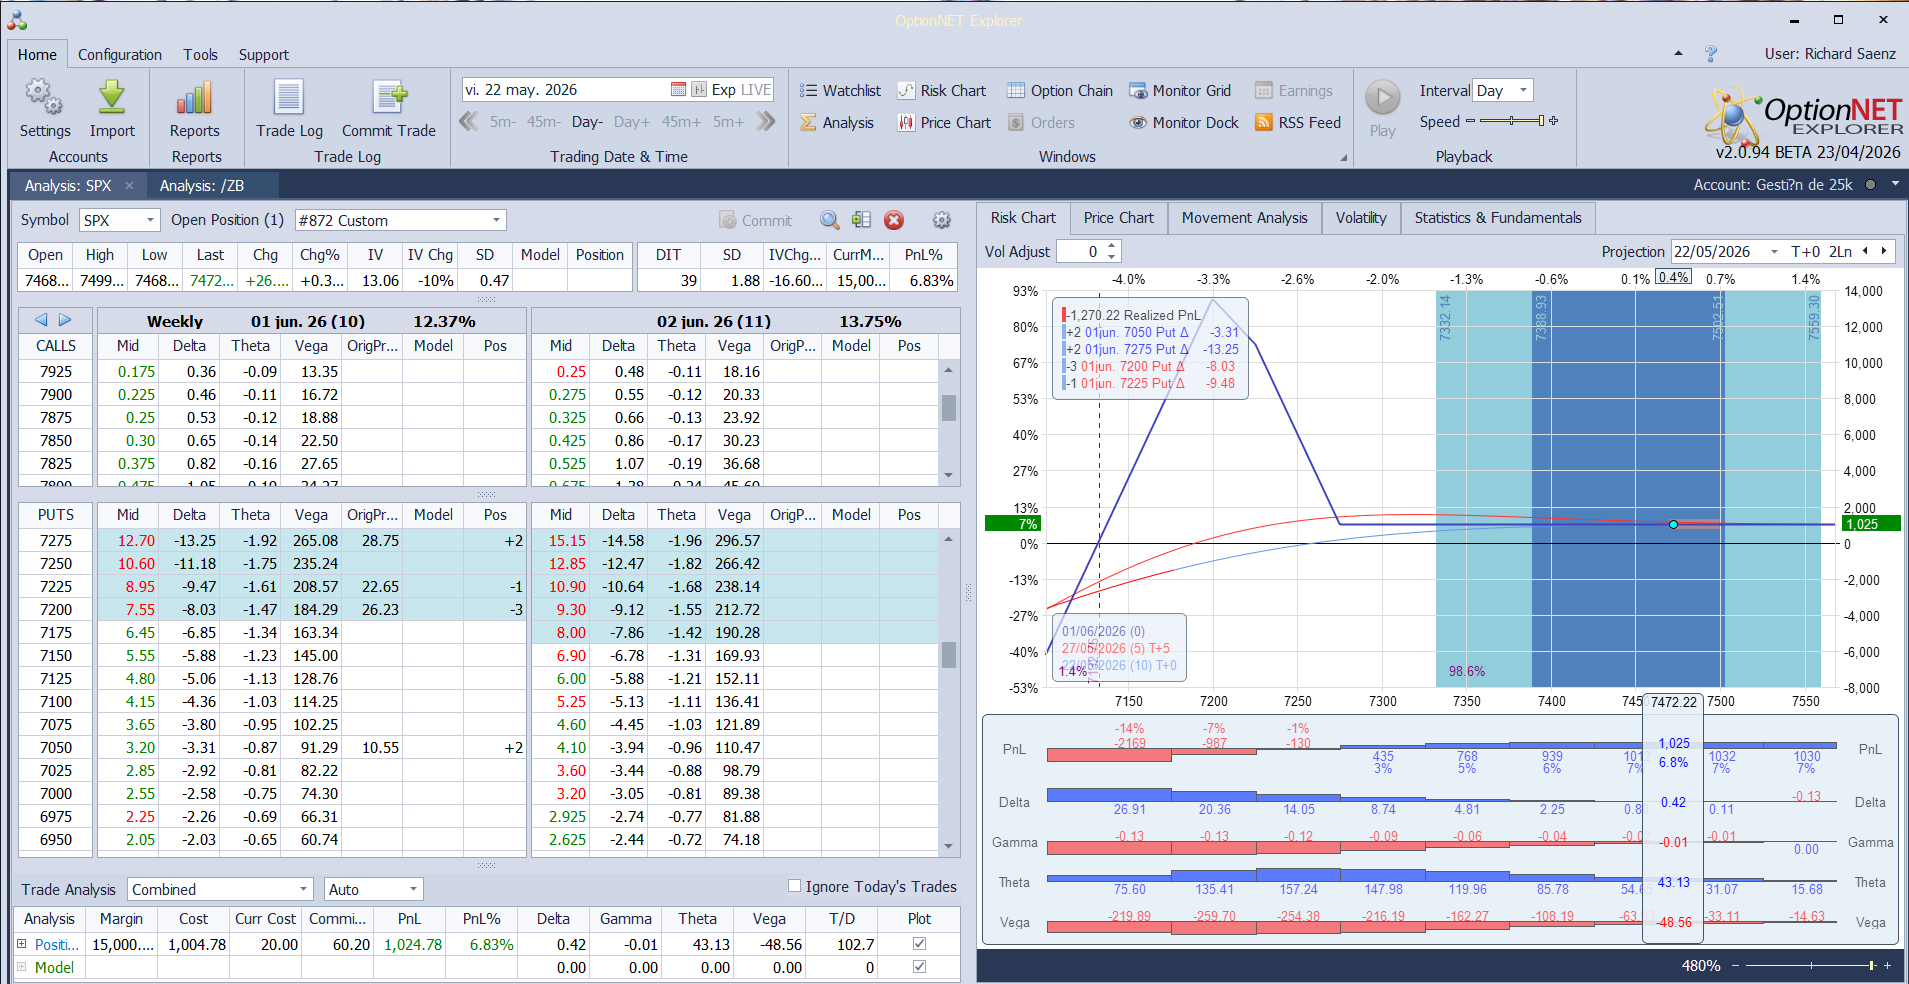Image resolution: width=1909 pixels, height=984 pixels.
Task: Click the Commit Trade icon
Action: pos(389,97)
